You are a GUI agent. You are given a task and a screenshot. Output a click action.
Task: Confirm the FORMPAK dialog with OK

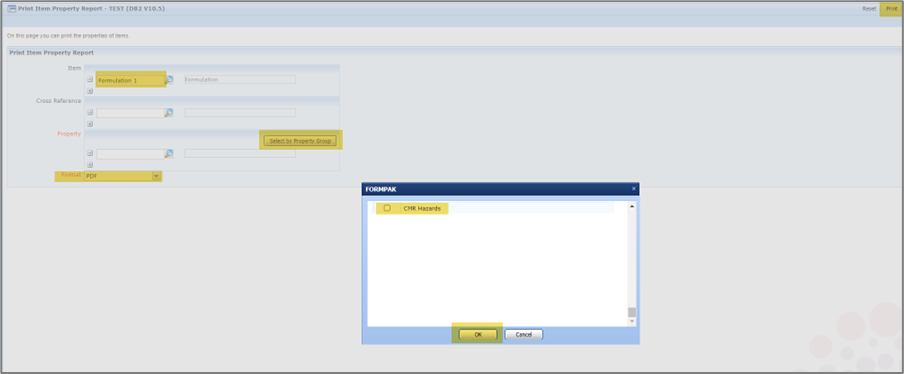pos(477,334)
